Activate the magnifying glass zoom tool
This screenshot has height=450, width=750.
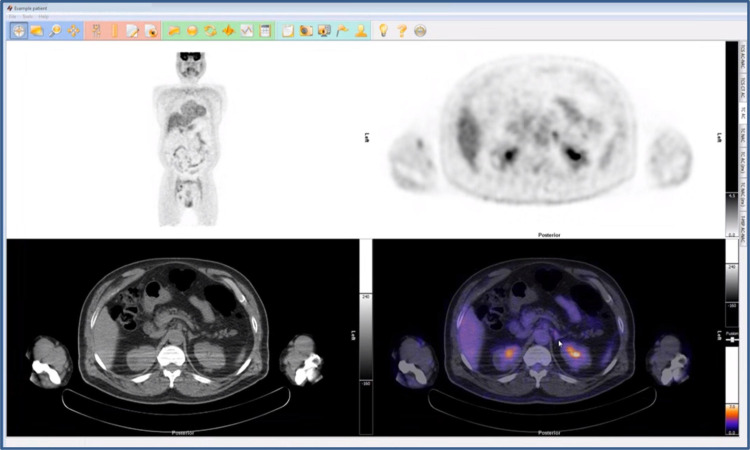click(x=56, y=31)
